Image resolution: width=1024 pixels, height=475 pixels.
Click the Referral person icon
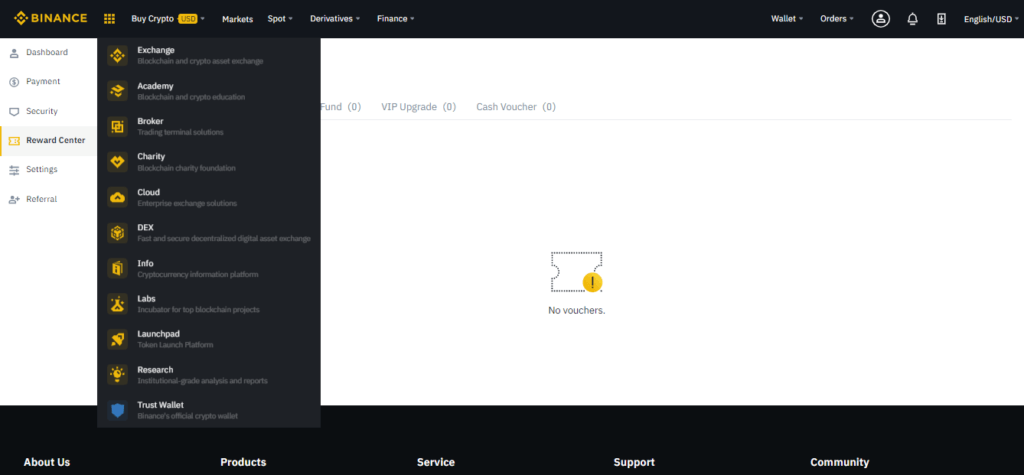(14, 199)
